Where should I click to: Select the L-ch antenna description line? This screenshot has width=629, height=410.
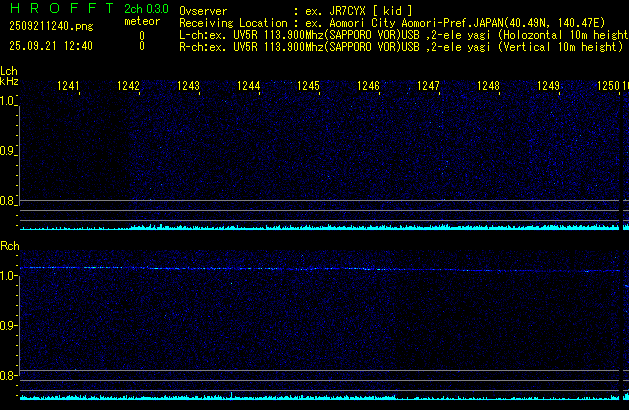(x=400, y=34)
